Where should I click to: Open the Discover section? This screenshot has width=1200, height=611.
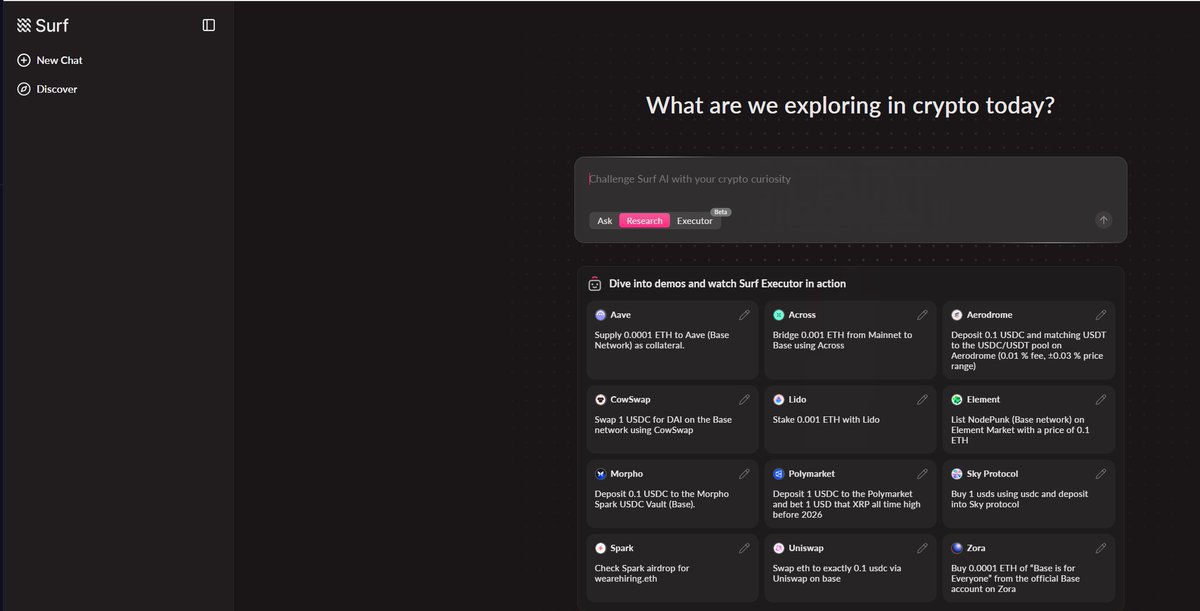(56, 89)
